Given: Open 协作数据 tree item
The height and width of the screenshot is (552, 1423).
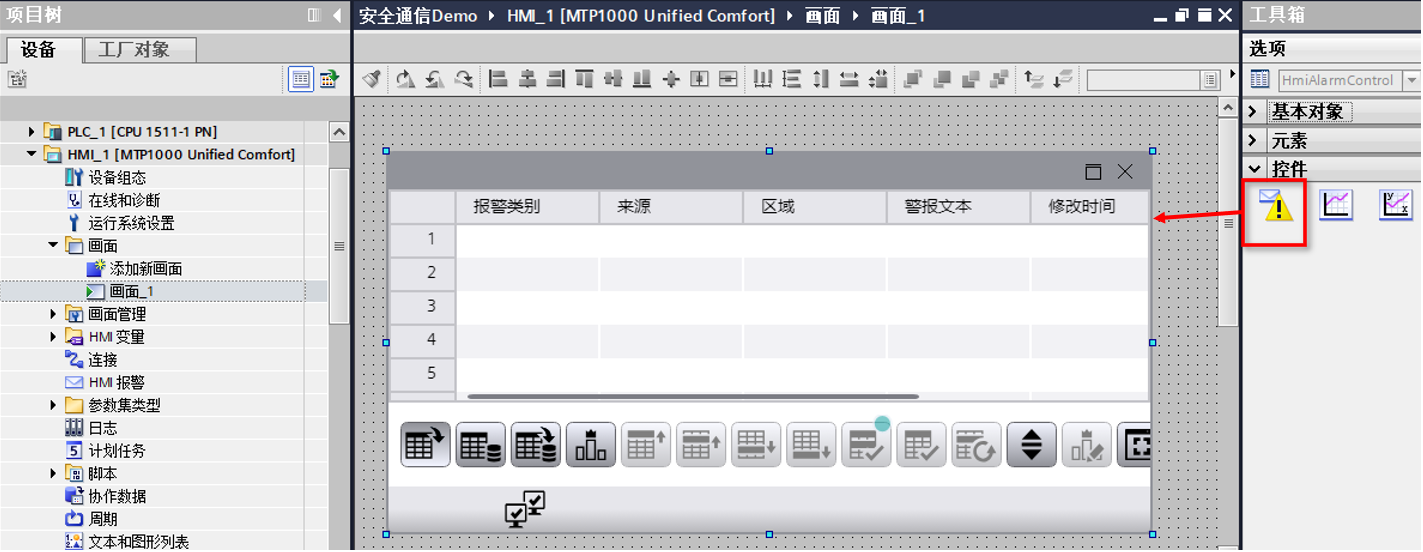Looking at the screenshot, I should pyautogui.click(x=117, y=496).
